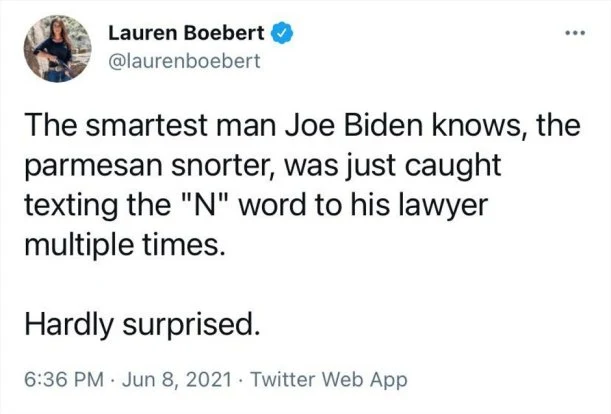Click the word "caught" in tweet

pos(452,166)
